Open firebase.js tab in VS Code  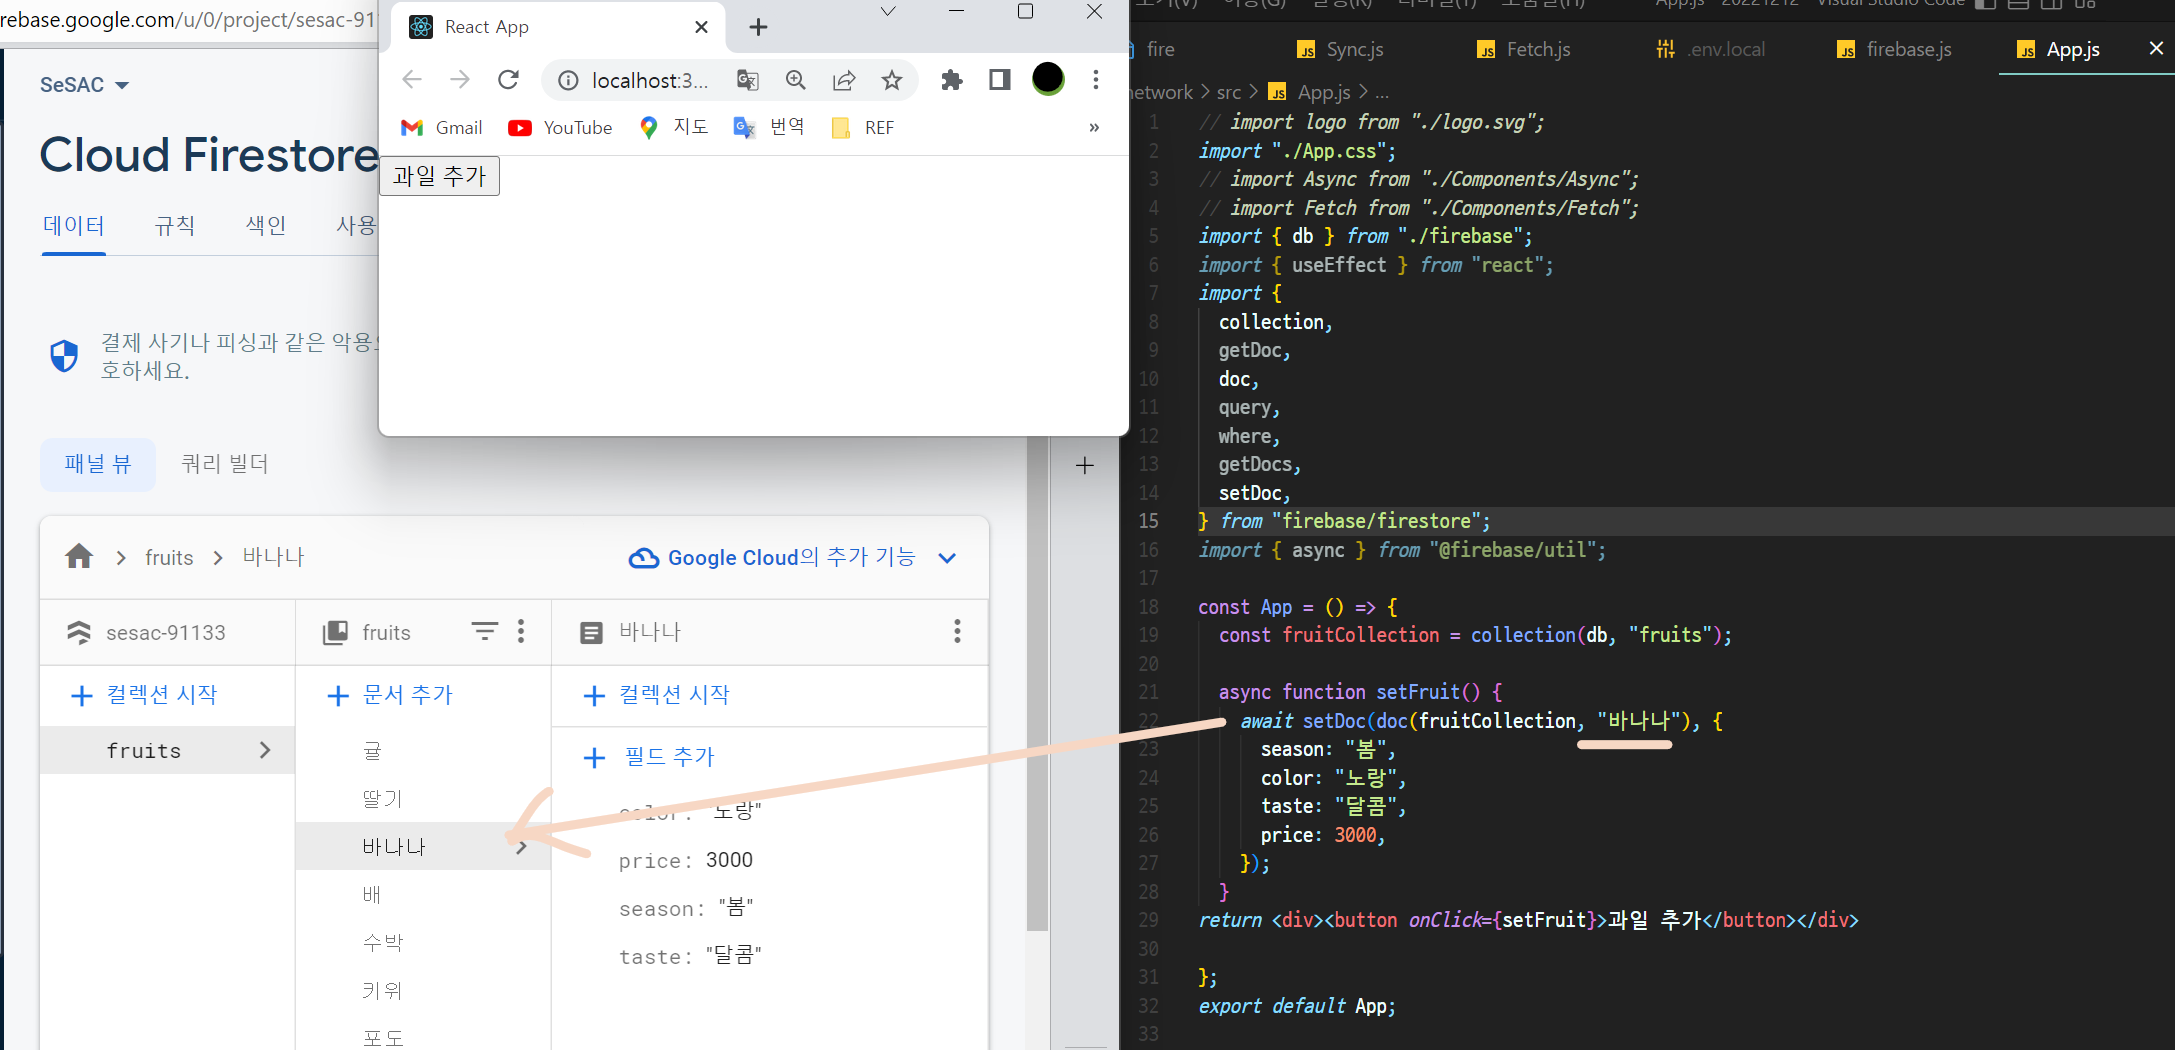[x=1895, y=50]
